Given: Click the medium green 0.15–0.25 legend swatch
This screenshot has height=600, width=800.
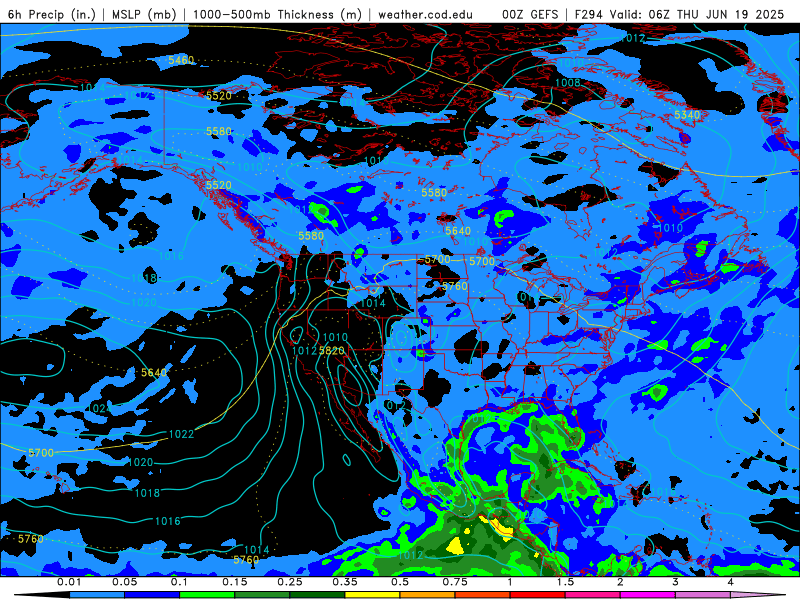Looking at the screenshot, I should 262,595.
